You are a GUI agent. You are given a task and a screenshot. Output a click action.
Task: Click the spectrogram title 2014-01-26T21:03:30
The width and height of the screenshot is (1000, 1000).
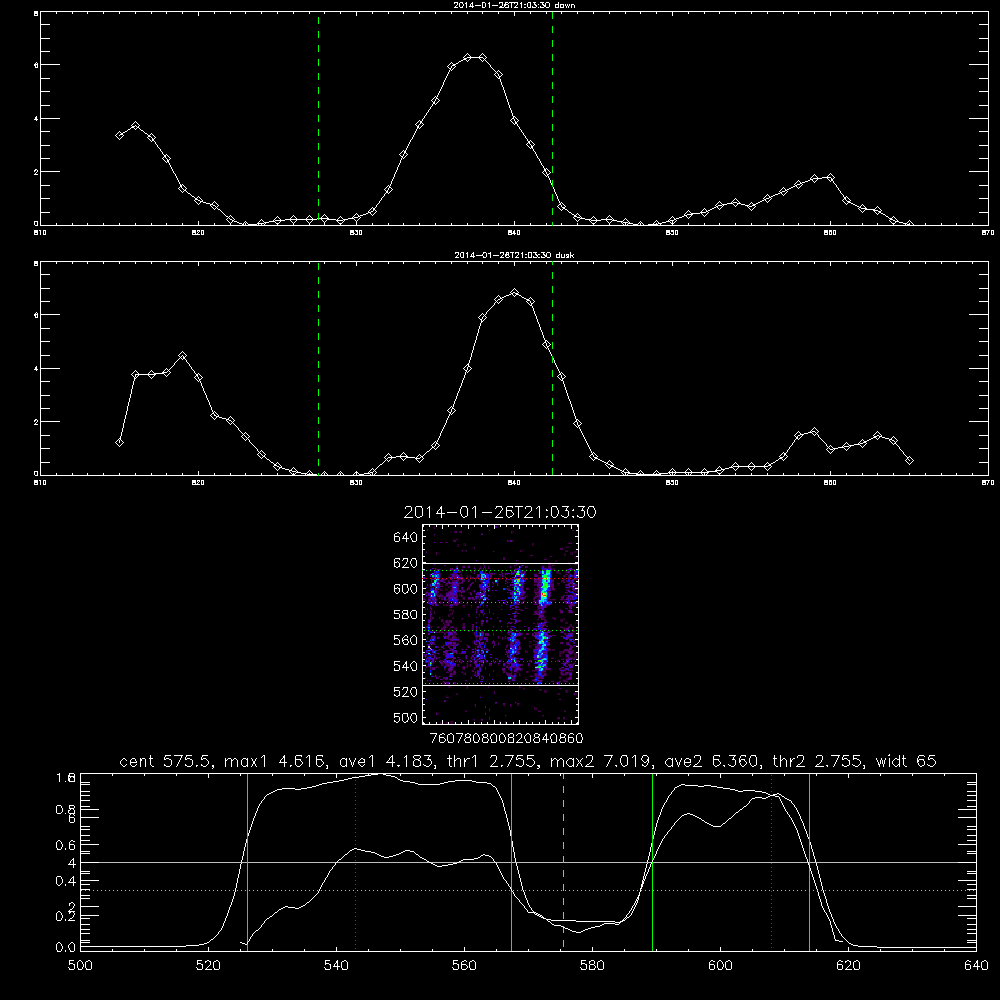click(x=500, y=512)
